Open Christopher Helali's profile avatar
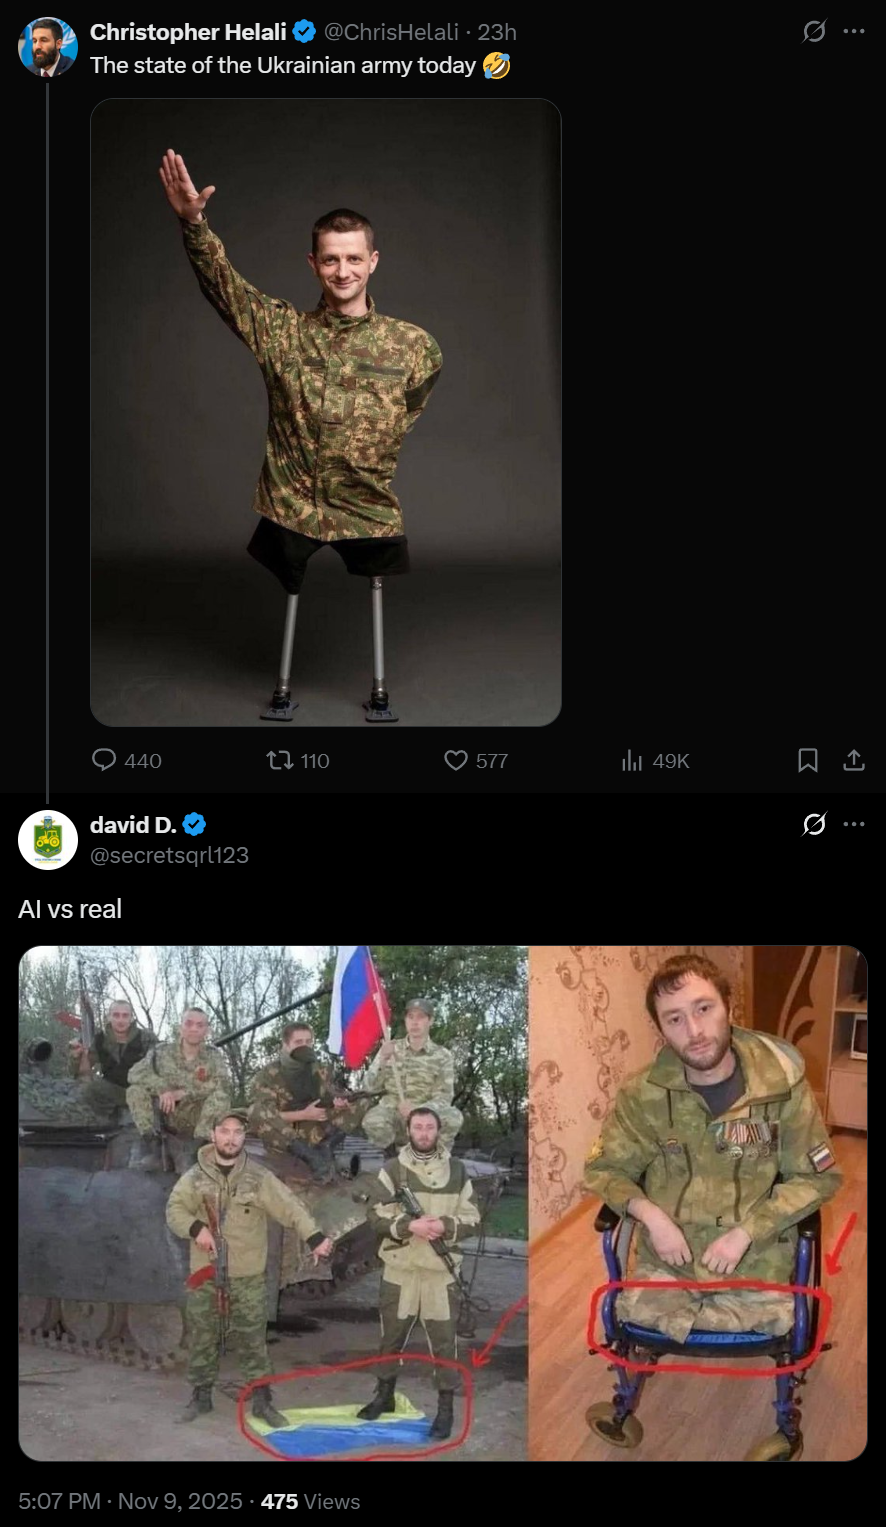 point(48,47)
